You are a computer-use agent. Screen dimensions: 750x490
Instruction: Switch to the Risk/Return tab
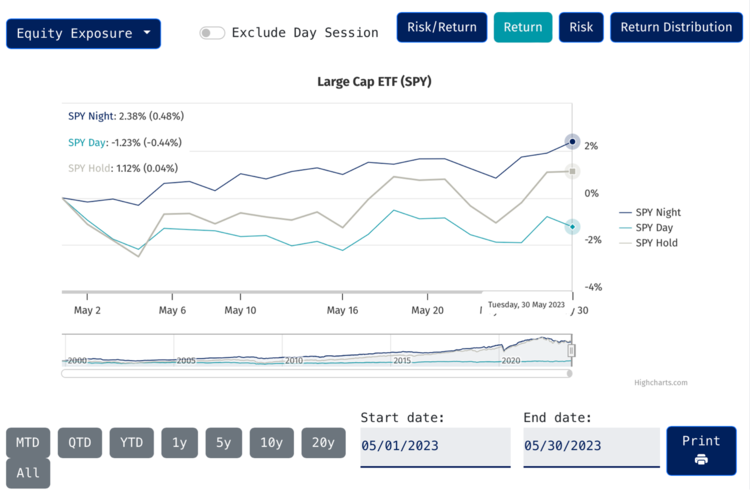(x=442, y=27)
